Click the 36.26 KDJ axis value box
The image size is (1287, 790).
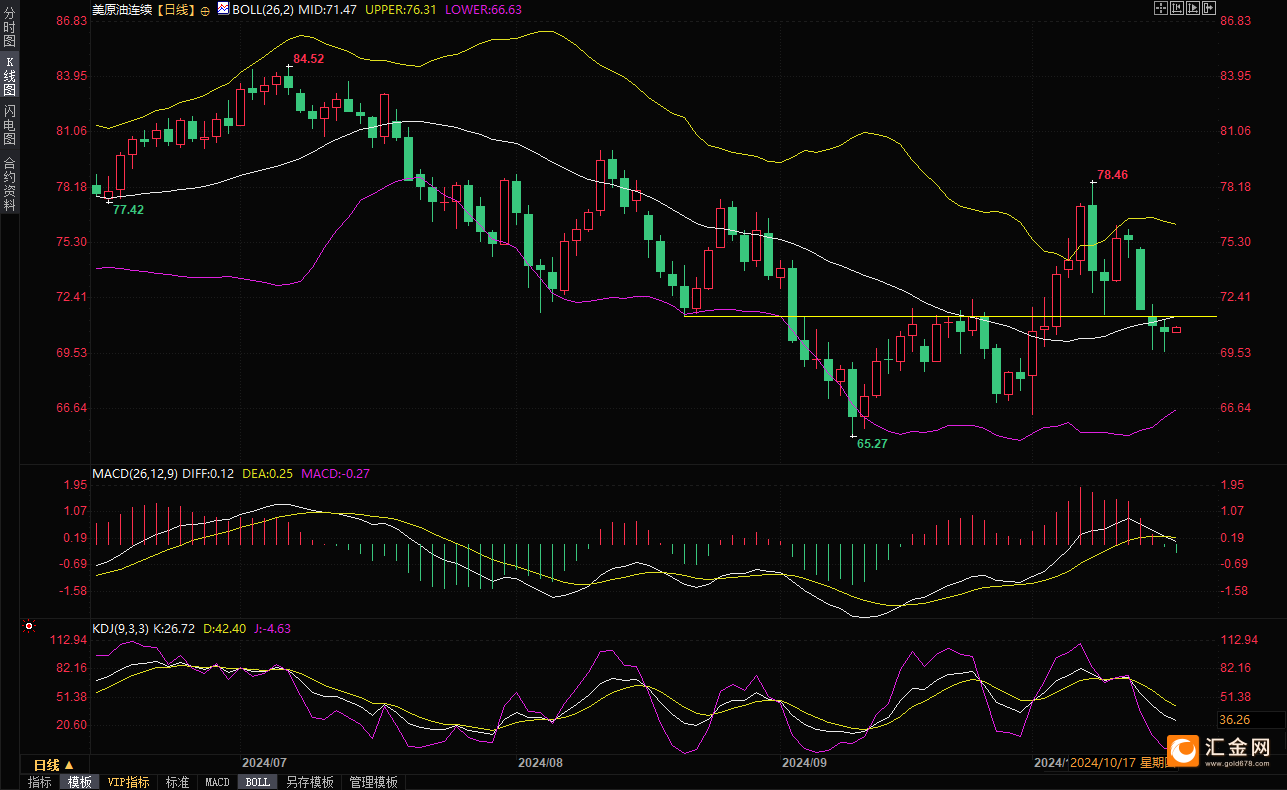click(x=1250, y=720)
